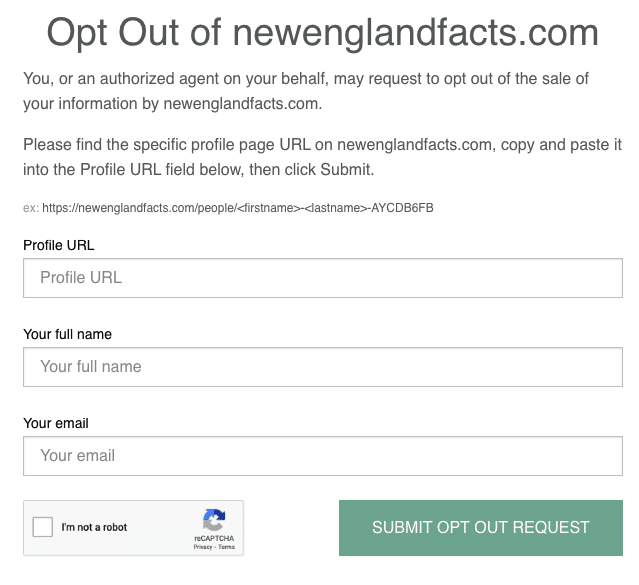Click the Your email field label
The width and height of the screenshot is (639, 585).
tap(56, 423)
